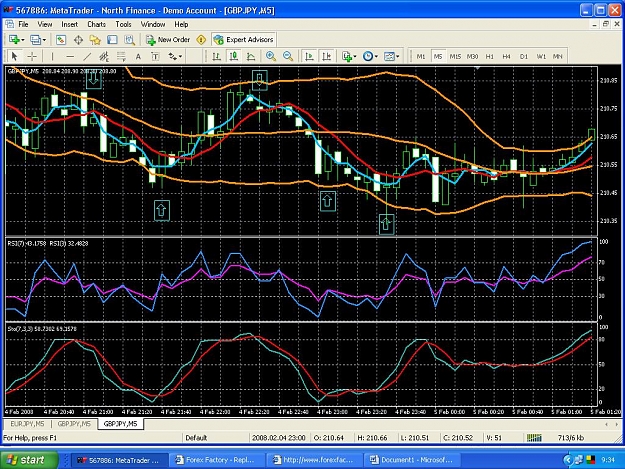
Task: Switch timeframe to W1
Action: tap(541, 56)
